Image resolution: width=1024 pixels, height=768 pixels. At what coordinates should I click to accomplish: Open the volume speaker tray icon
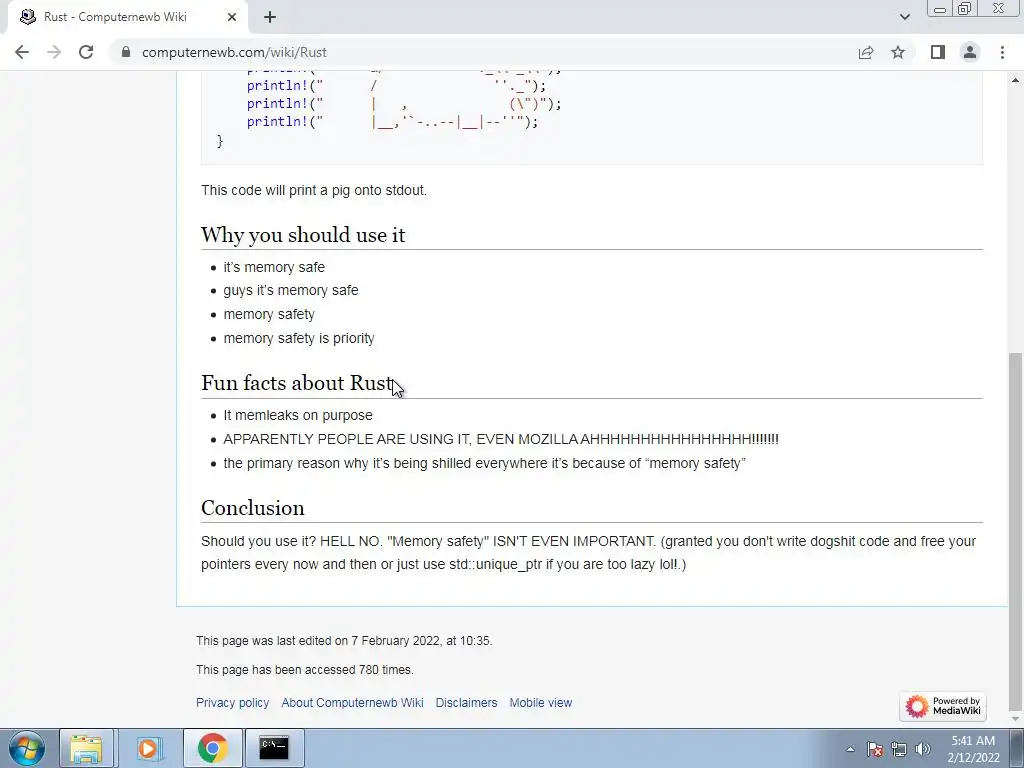[923, 749]
